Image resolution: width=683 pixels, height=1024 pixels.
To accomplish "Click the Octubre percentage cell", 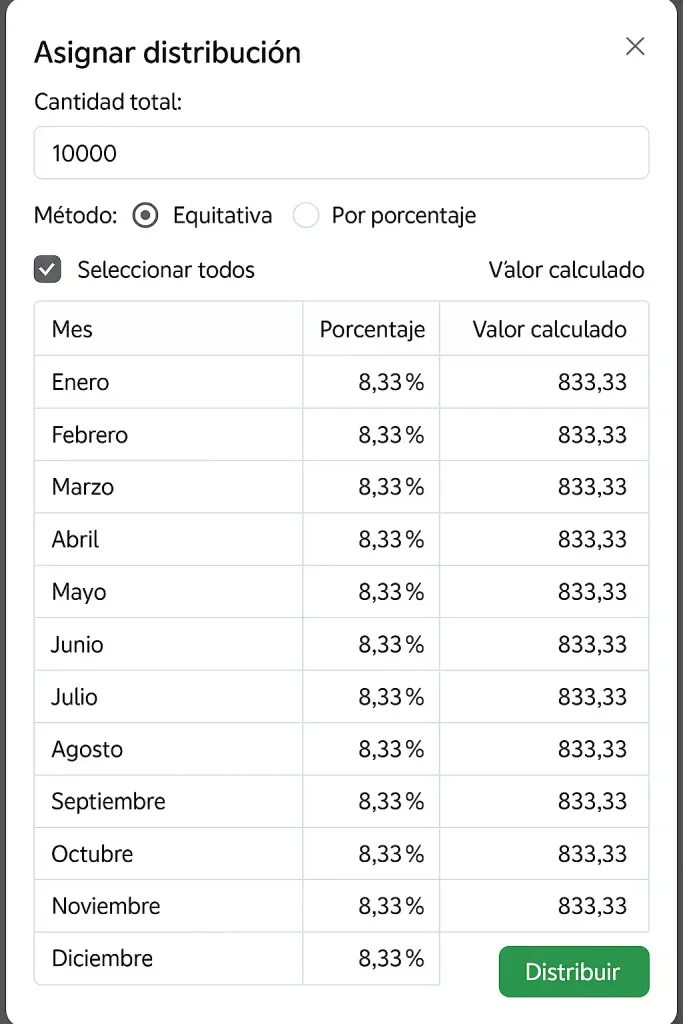I will (391, 854).
